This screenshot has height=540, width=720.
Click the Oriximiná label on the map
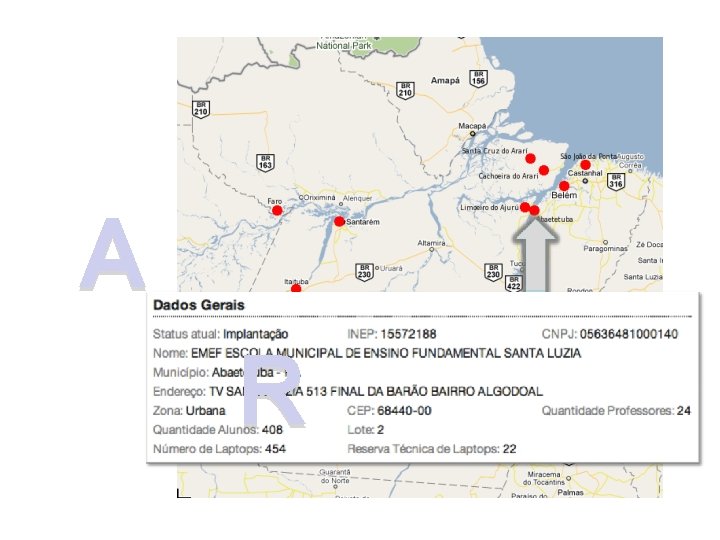click(317, 197)
